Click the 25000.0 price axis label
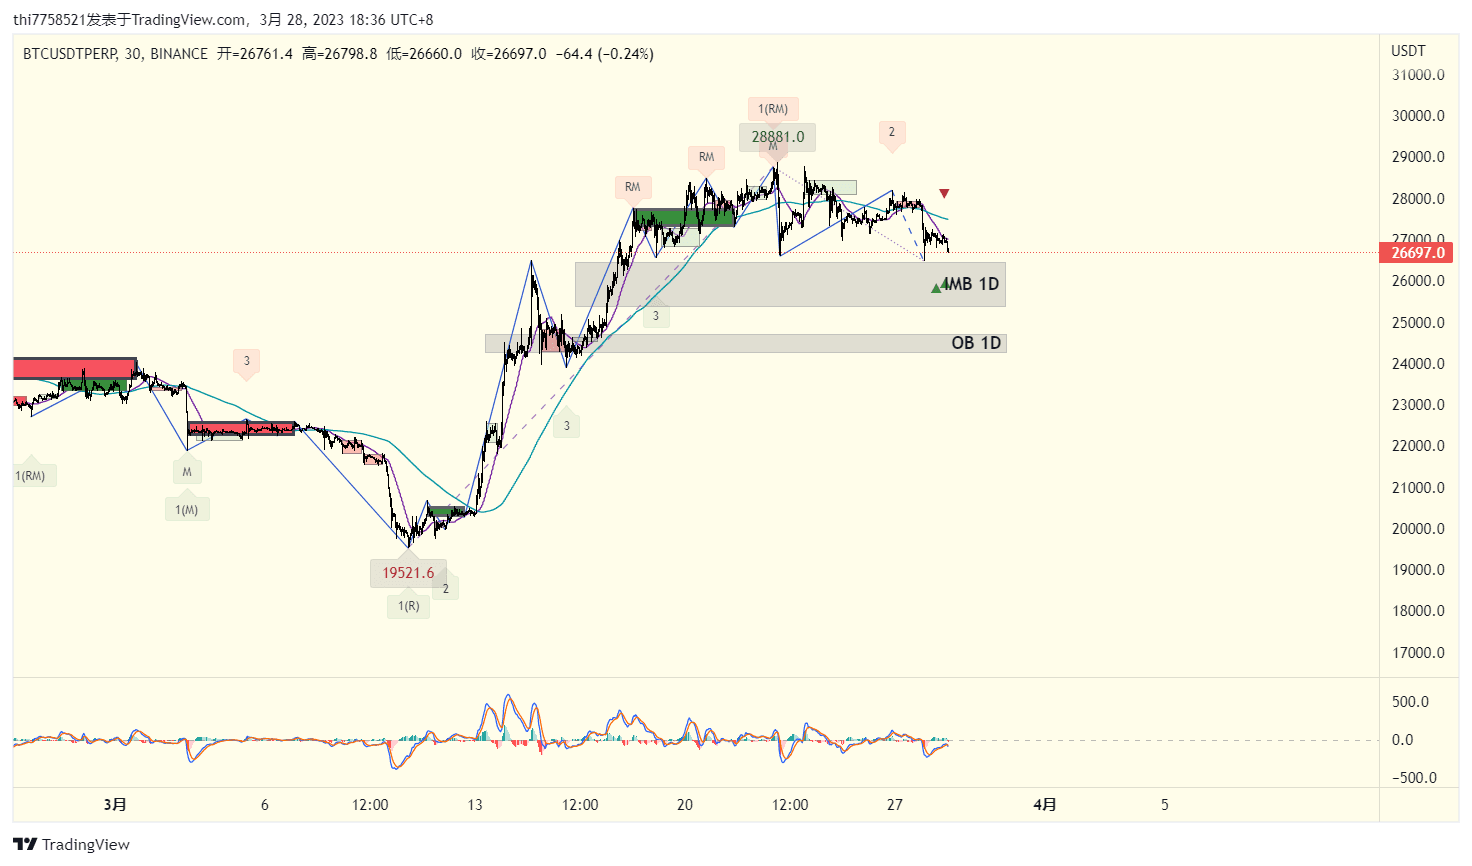 (1418, 323)
